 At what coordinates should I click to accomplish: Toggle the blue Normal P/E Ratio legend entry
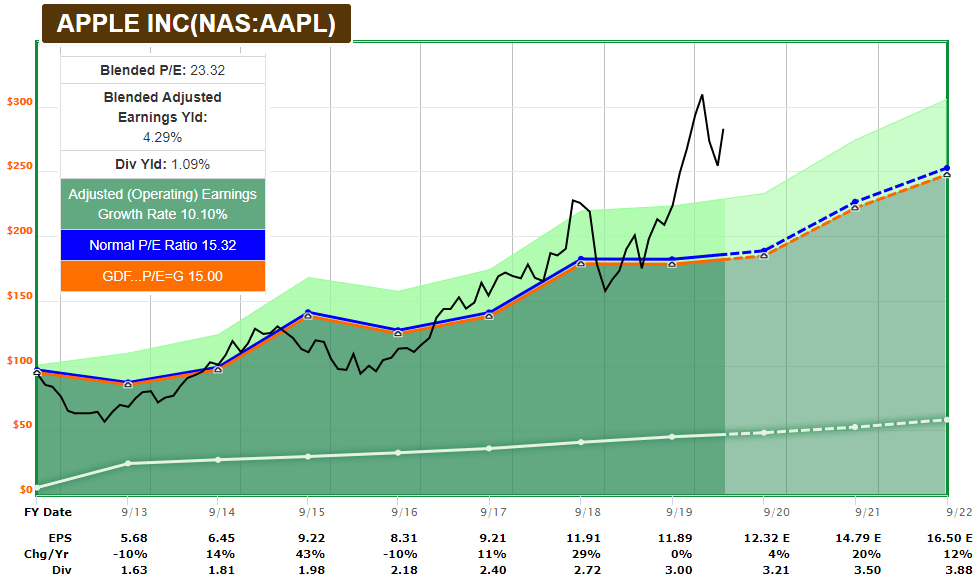[x=163, y=245]
